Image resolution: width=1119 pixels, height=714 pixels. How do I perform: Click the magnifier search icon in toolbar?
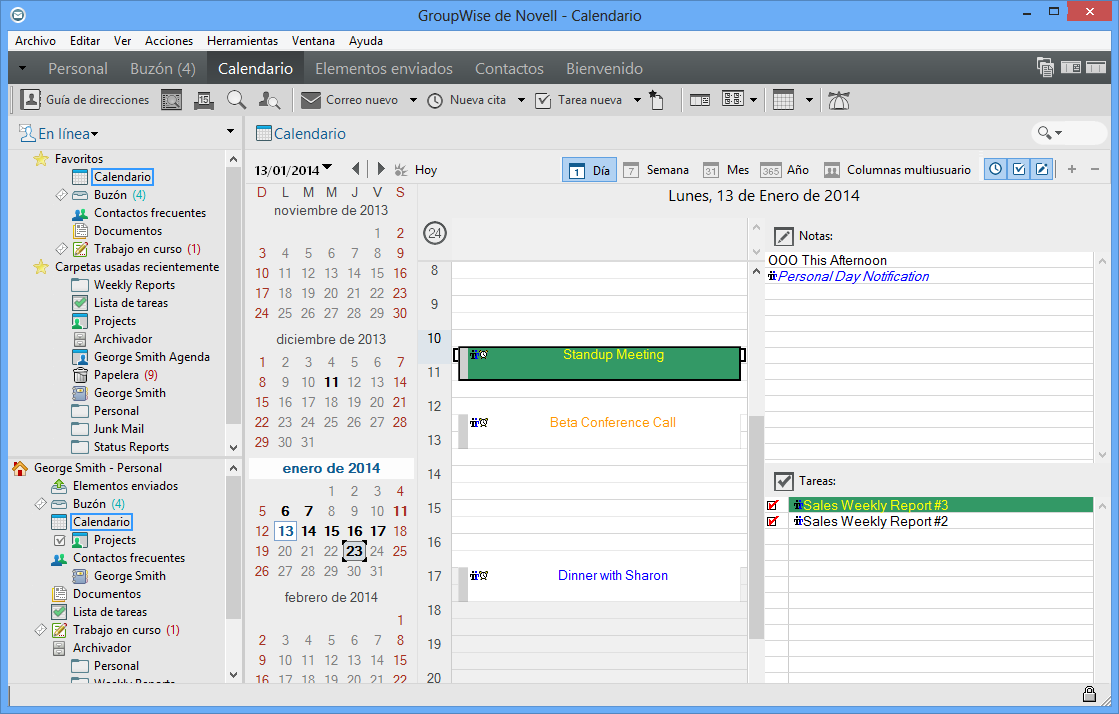click(x=236, y=100)
